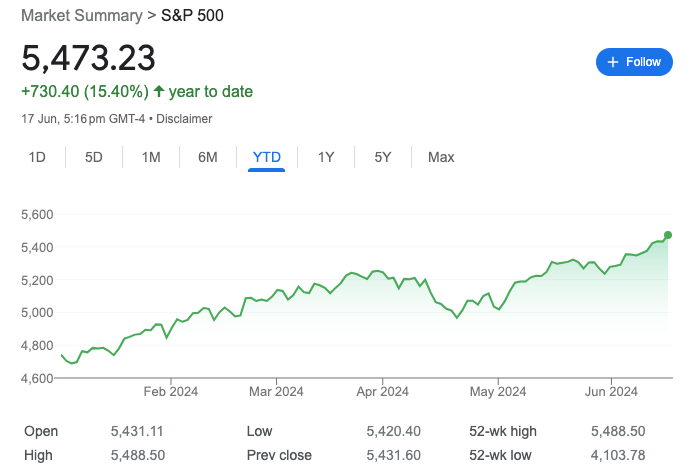The image size is (692, 471).
Task: Click the green up arrow icon
Action: 159,92
